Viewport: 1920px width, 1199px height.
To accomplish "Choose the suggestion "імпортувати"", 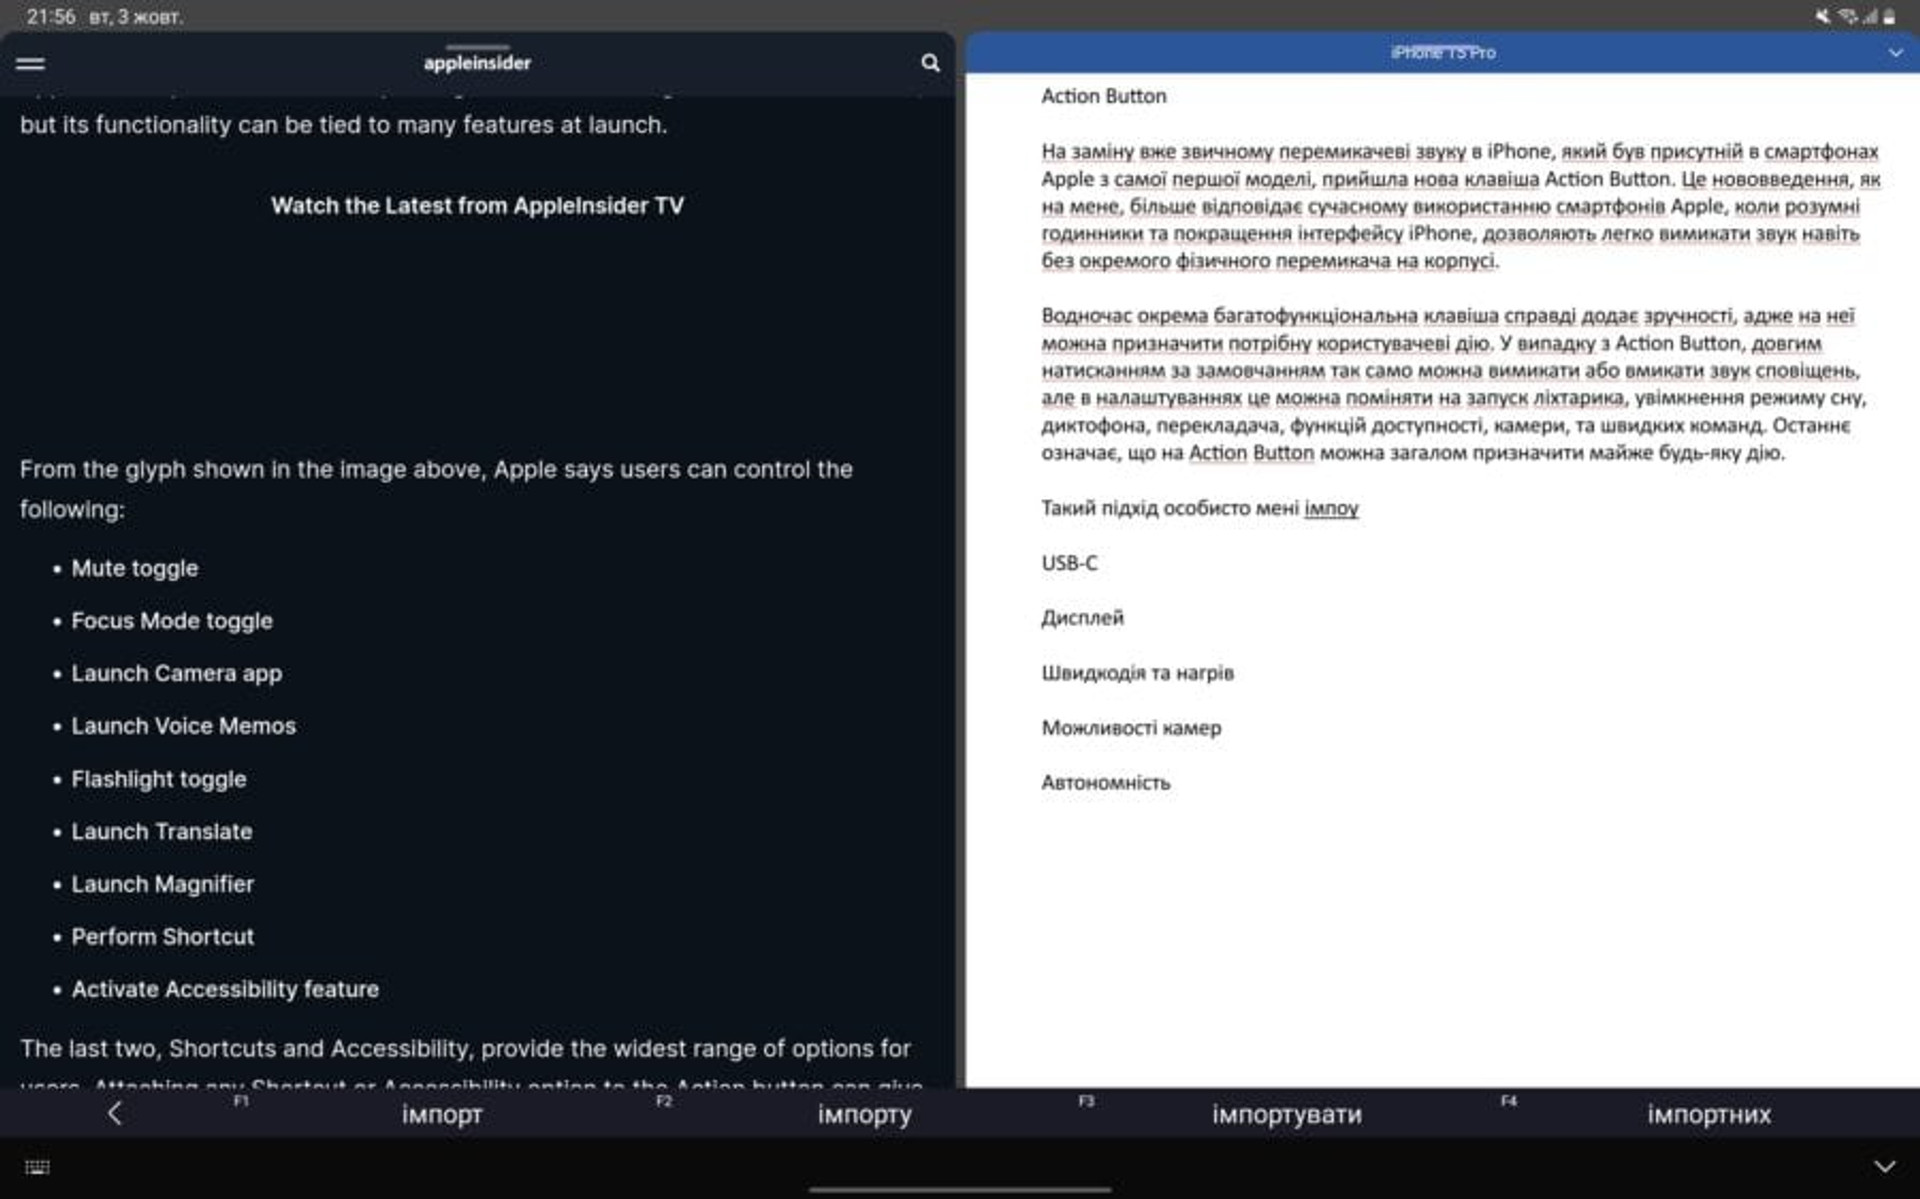I will tap(1287, 1114).
